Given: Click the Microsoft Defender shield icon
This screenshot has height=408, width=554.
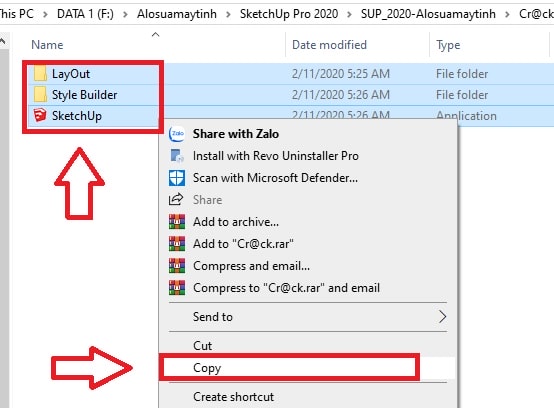Looking at the screenshot, I should pos(177,178).
